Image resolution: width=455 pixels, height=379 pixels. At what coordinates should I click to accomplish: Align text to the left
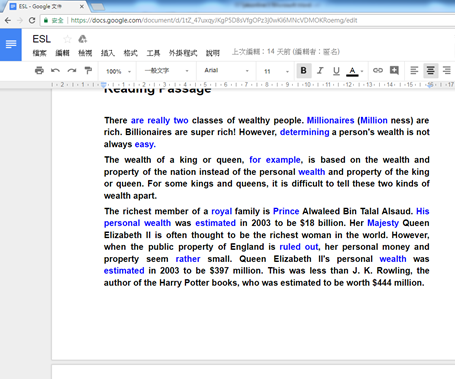[414, 71]
